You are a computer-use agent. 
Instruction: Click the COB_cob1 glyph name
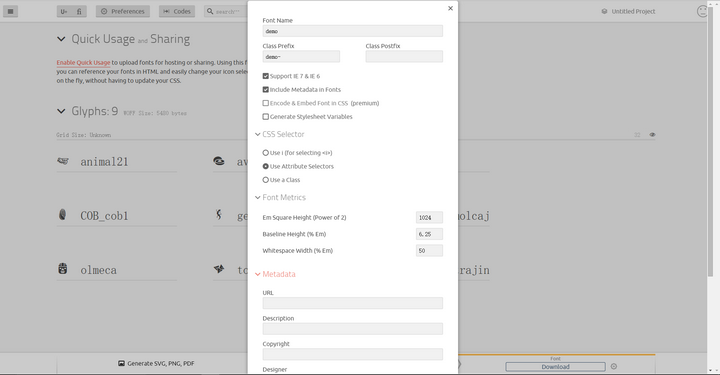(104, 216)
